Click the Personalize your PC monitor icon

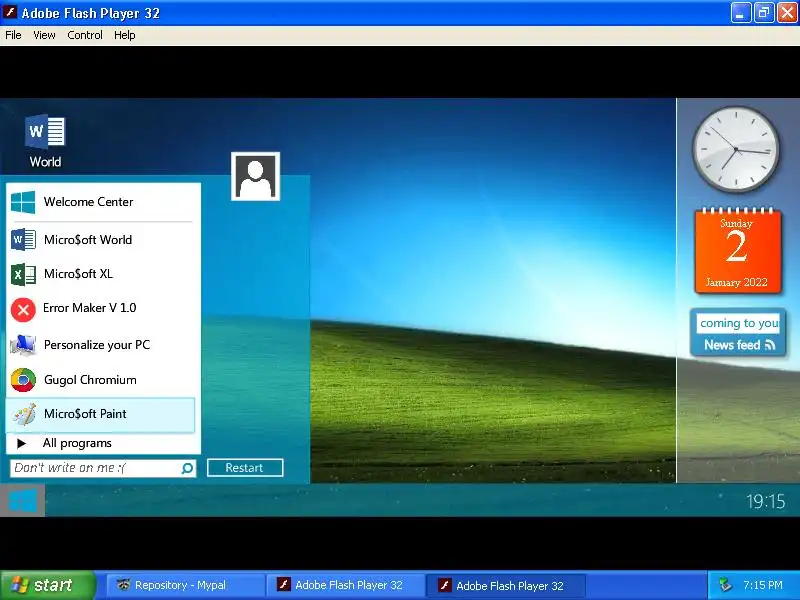23,344
